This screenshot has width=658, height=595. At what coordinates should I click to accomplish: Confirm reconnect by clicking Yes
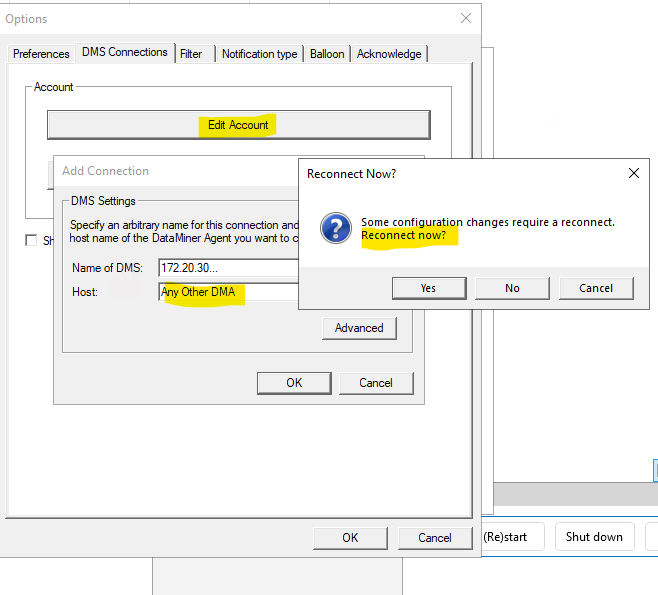tap(428, 288)
